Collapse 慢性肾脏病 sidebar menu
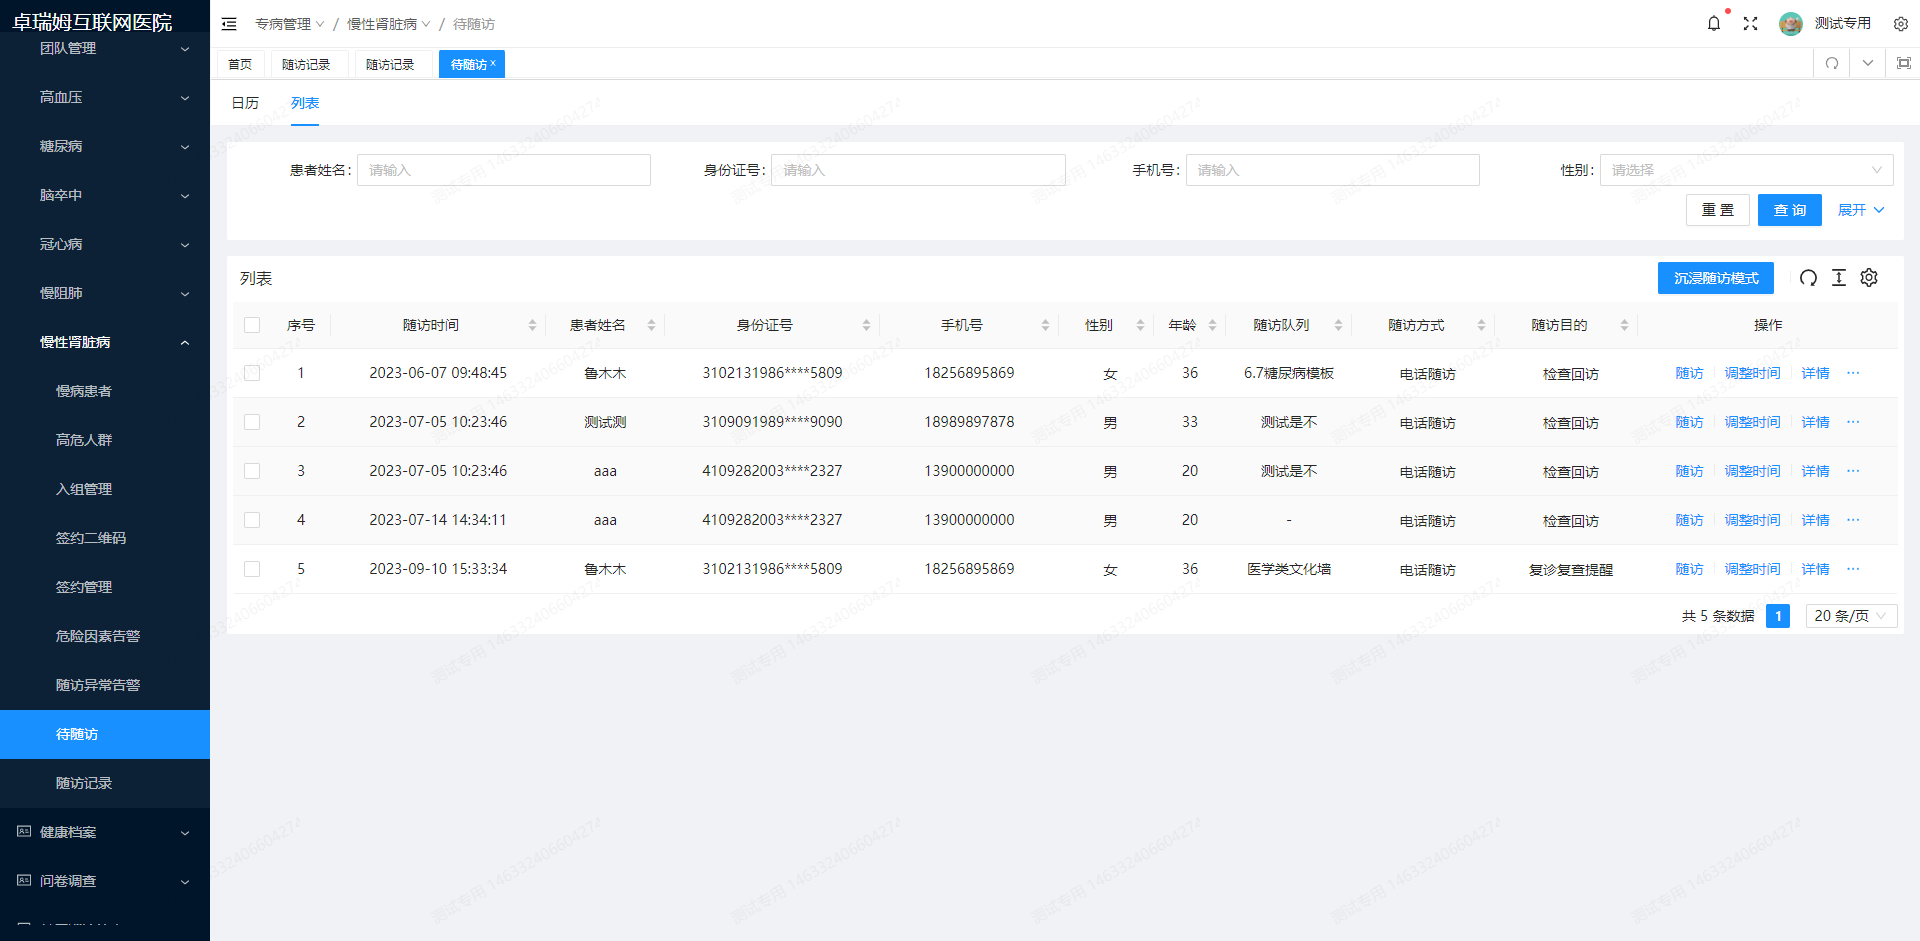The image size is (1920, 941). [105, 342]
